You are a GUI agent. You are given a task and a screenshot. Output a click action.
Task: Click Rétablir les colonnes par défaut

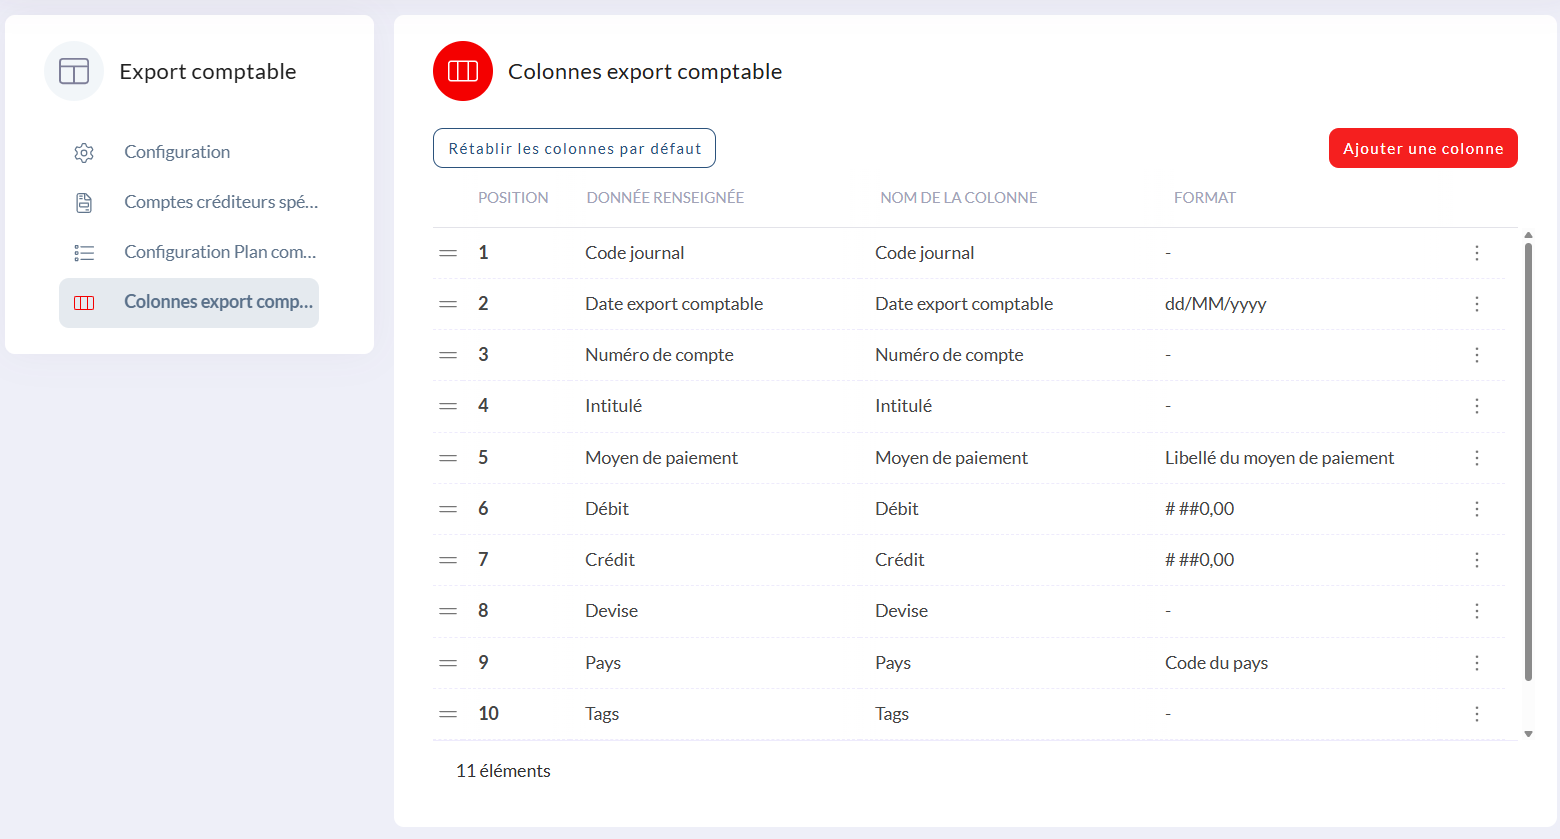574,148
